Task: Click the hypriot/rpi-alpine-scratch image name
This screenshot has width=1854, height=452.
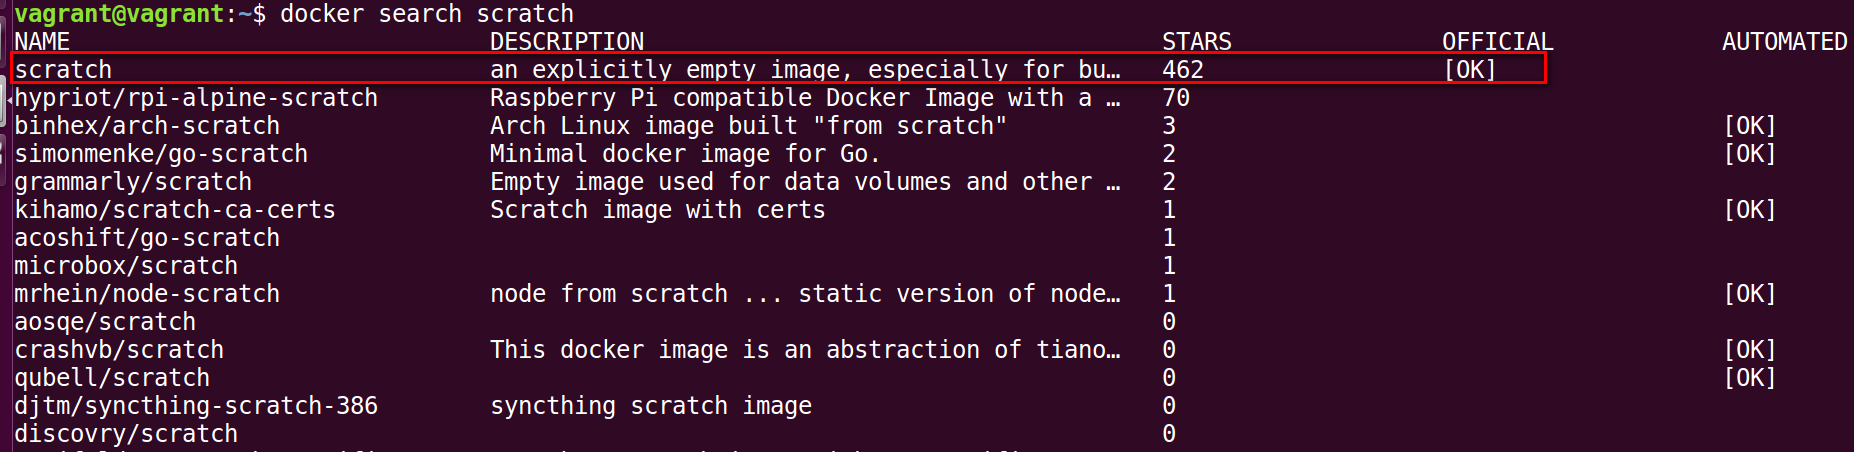Action: (x=196, y=98)
